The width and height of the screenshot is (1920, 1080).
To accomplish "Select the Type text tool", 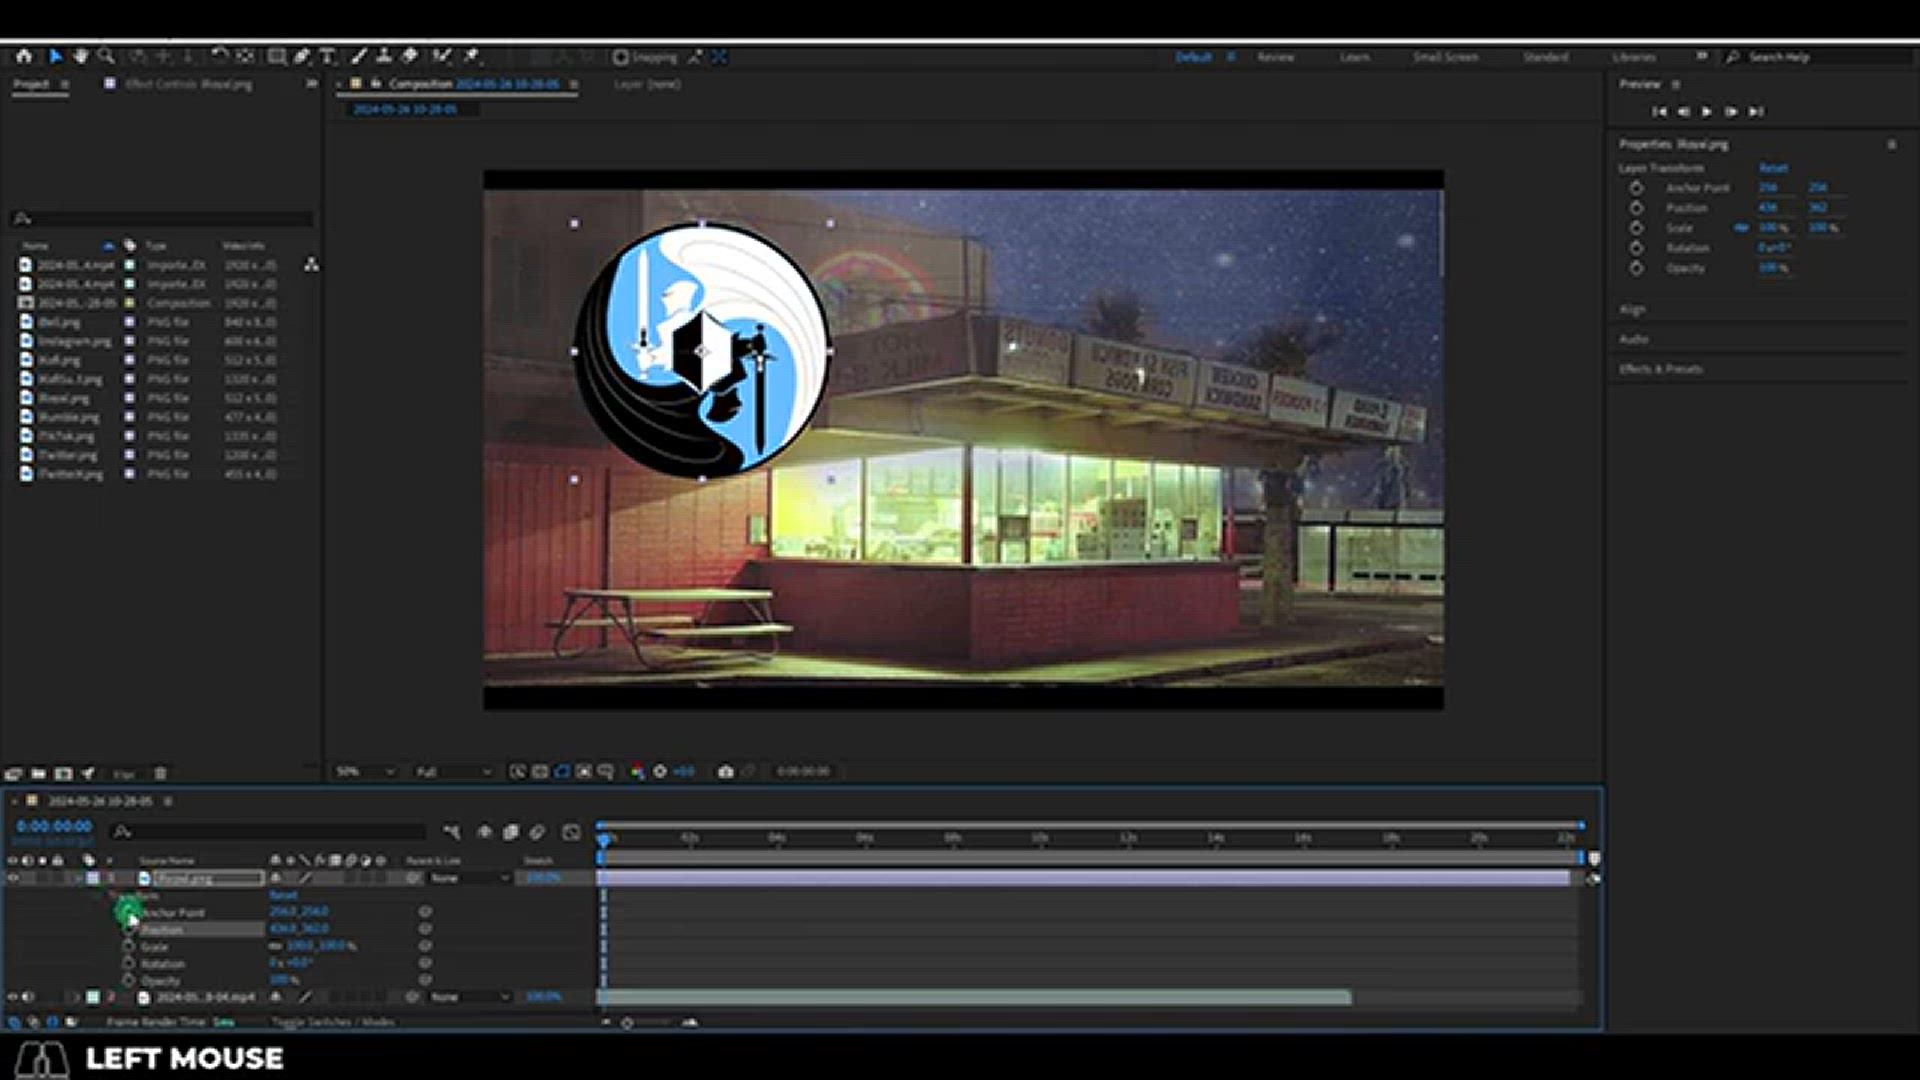I will [x=327, y=57].
